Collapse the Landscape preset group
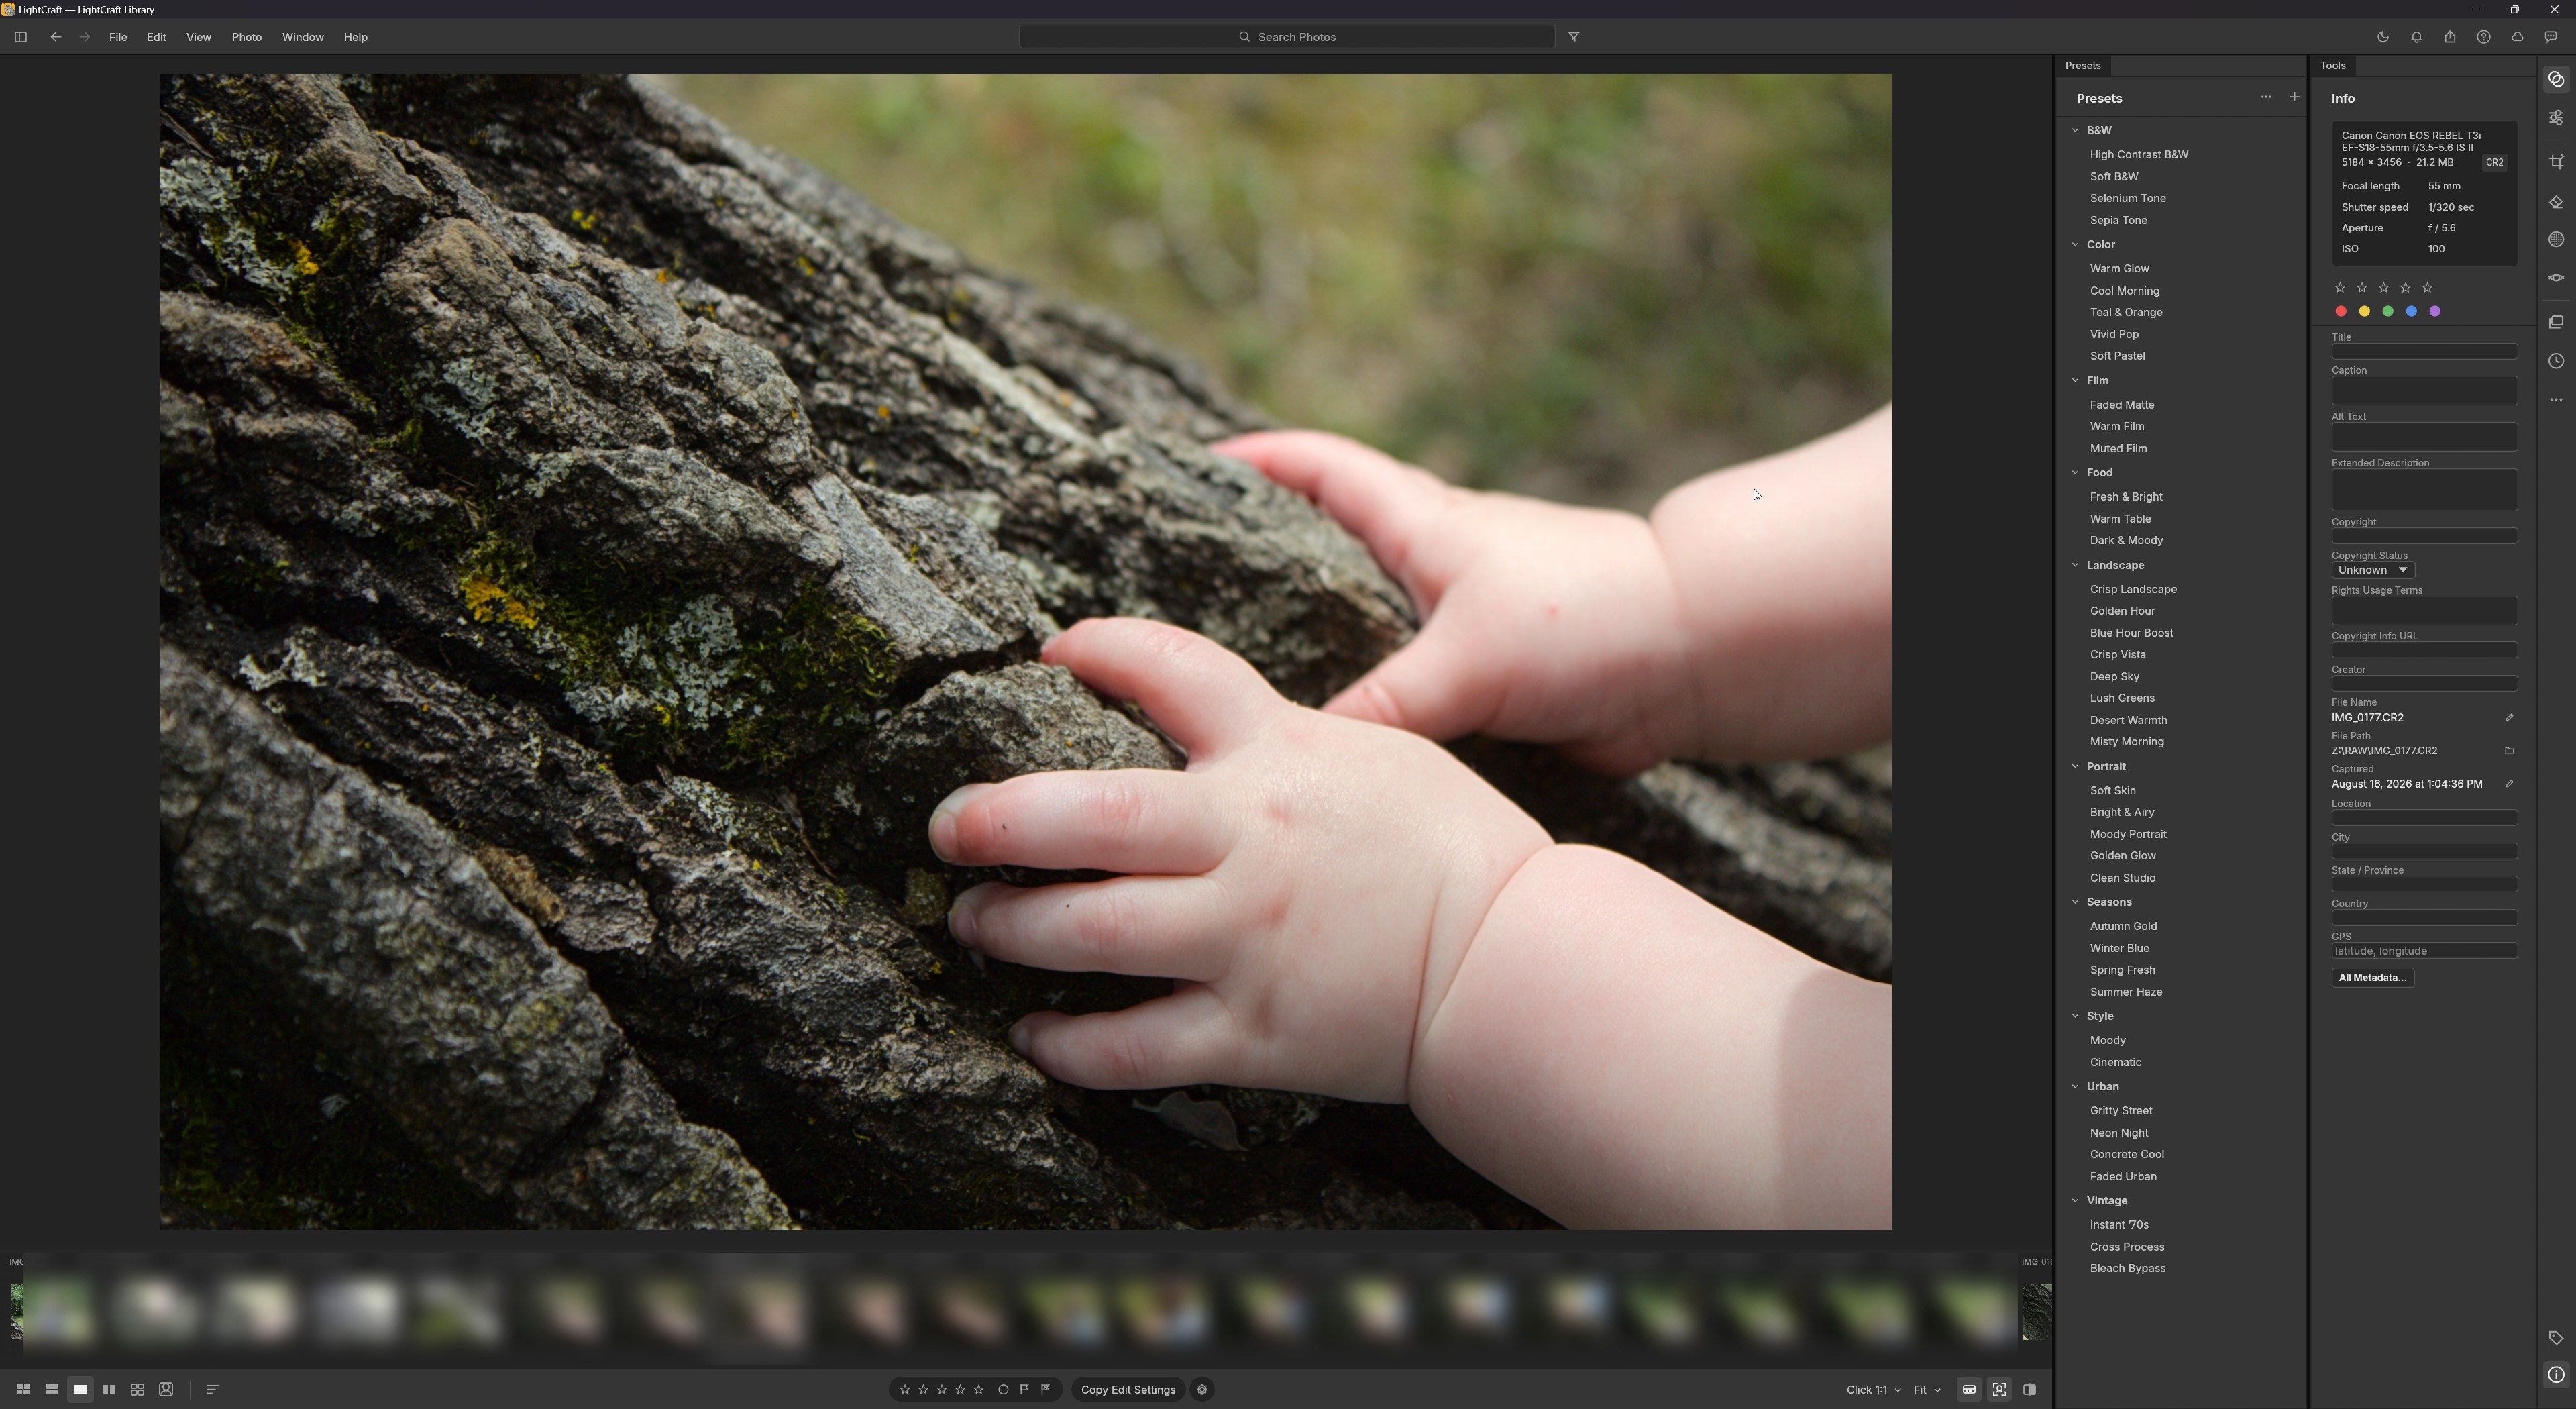The width and height of the screenshot is (2576, 1409). (x=2075, y=565)
